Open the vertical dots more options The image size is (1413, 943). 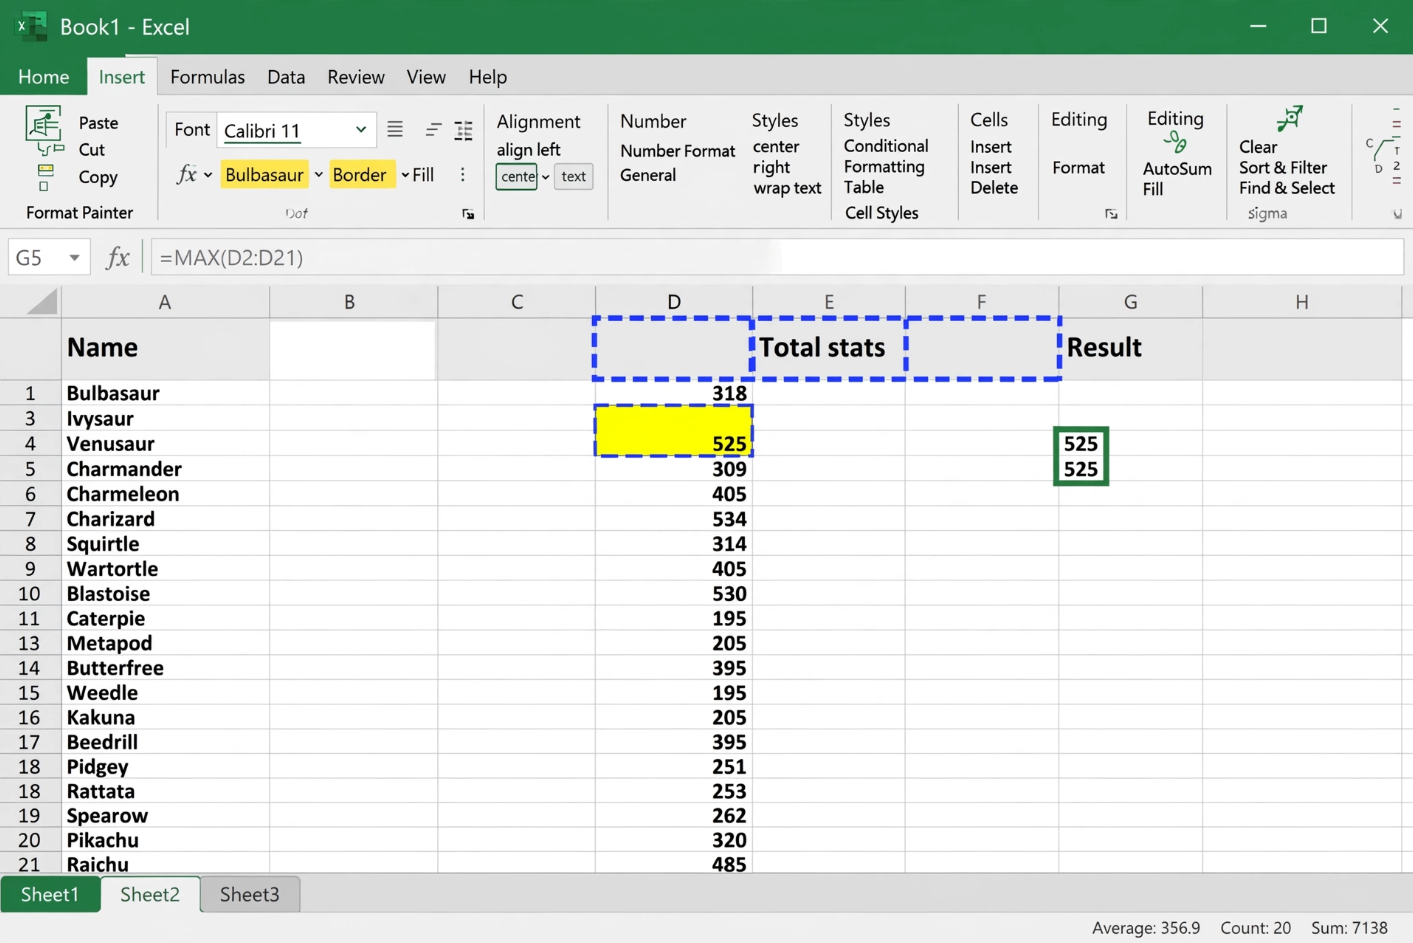coord(462,174)
